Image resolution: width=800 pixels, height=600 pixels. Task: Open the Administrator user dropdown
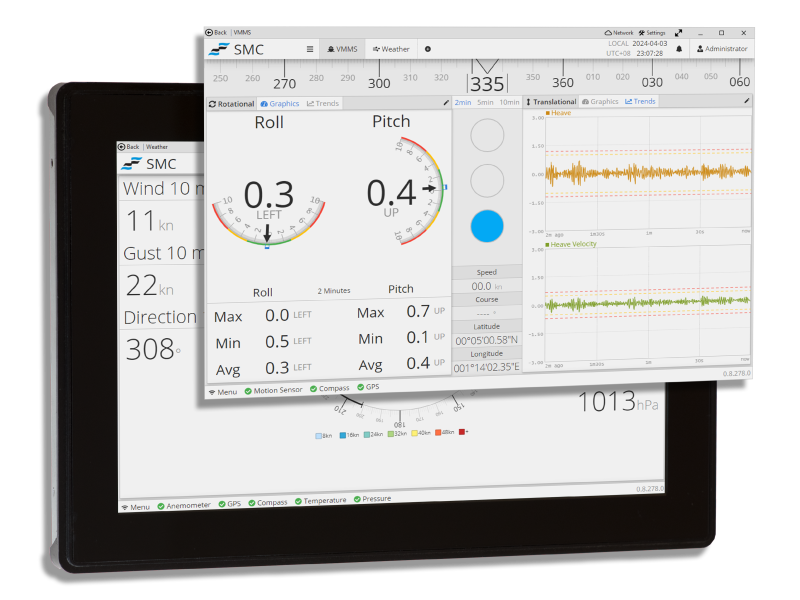[x=720, y=48]
